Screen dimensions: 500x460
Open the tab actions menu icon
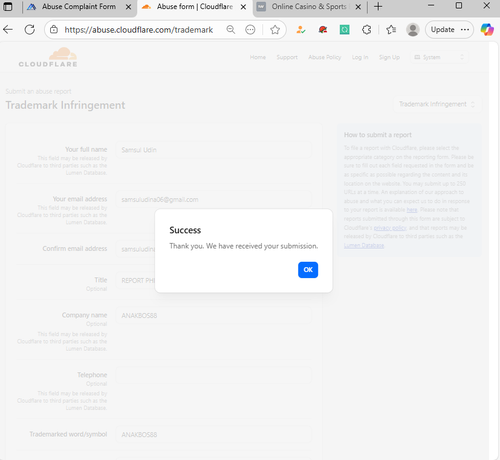point(8,7)
